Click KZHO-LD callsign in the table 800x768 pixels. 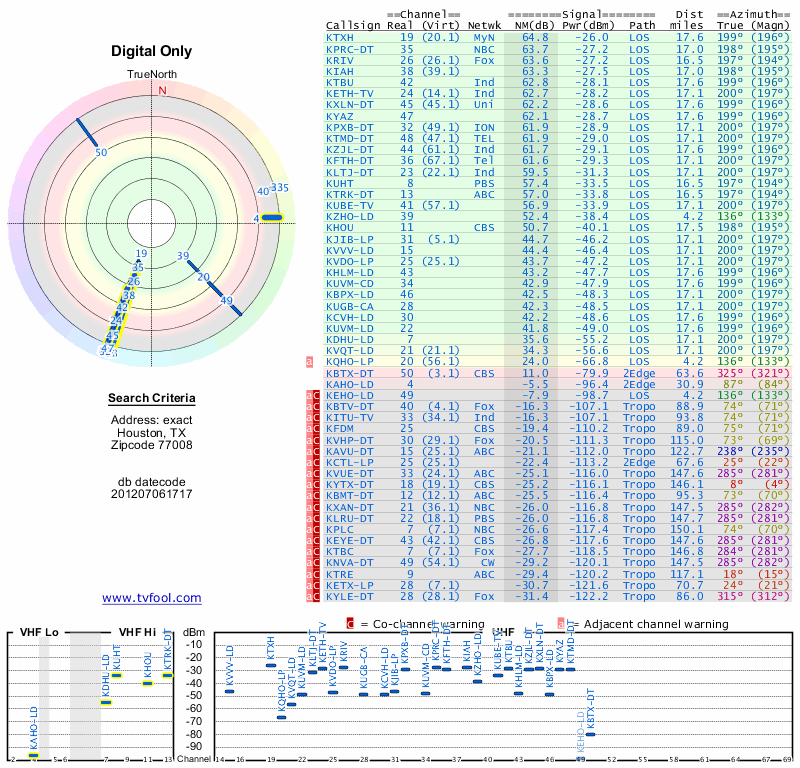click(350, 217)
